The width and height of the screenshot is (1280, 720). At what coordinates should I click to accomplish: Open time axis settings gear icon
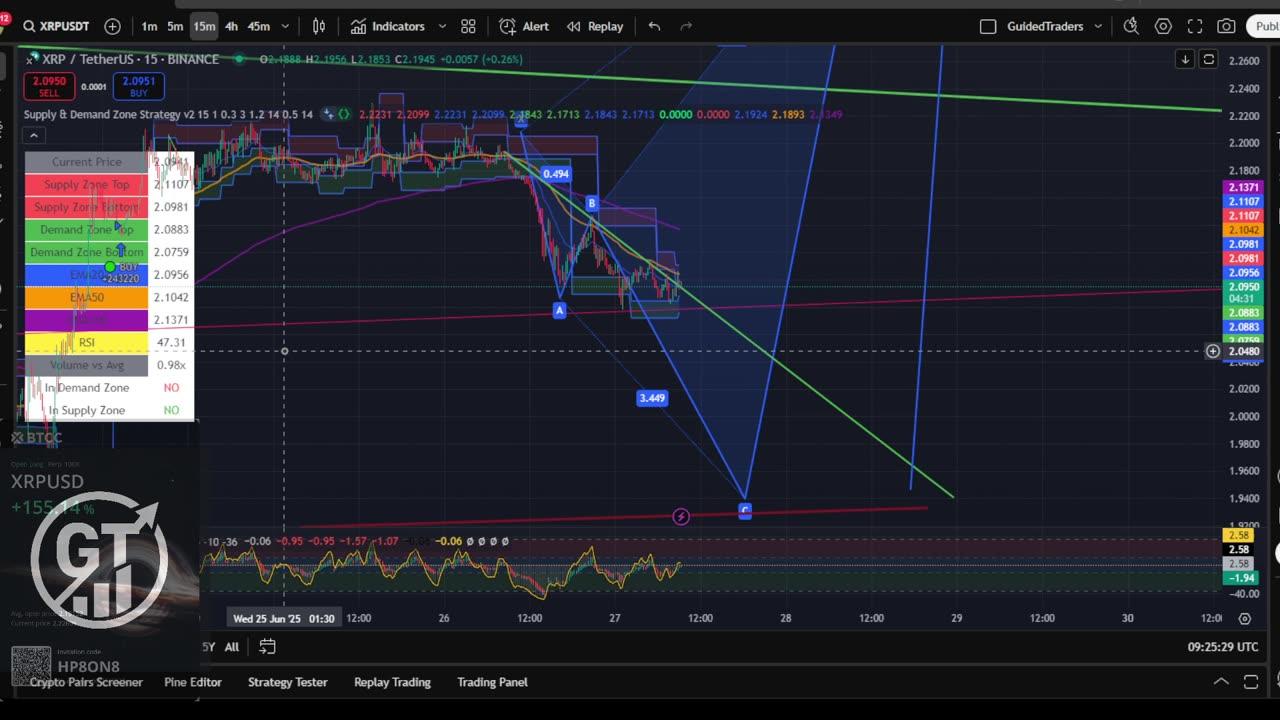point(1244,618)
